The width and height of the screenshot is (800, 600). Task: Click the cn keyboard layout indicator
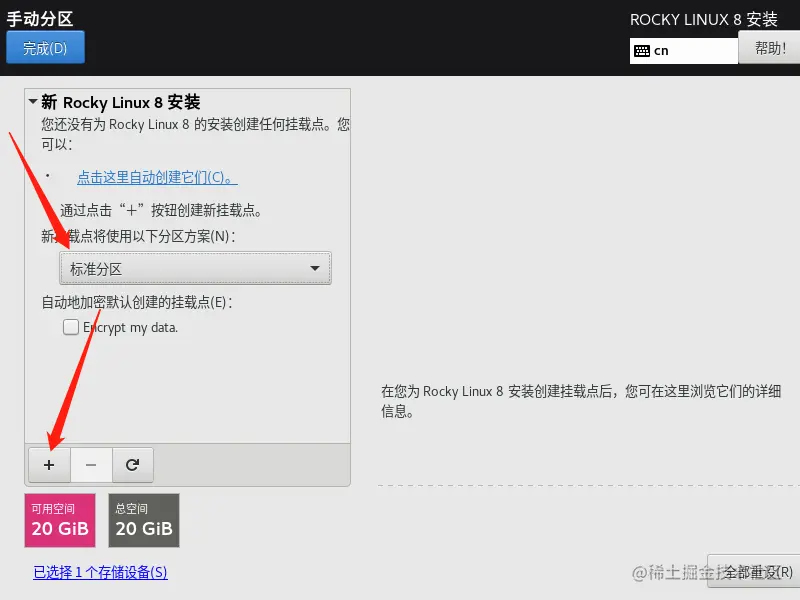click(684, 51)
